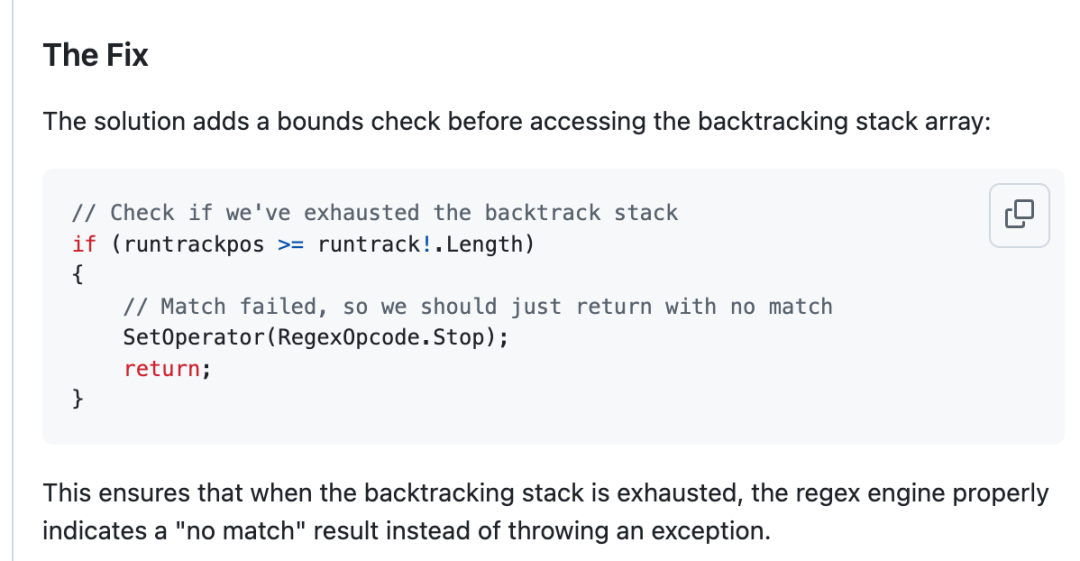Click the red "return" keyword
This screenshot has height=561, width=1080.
[x=162, y=369]
